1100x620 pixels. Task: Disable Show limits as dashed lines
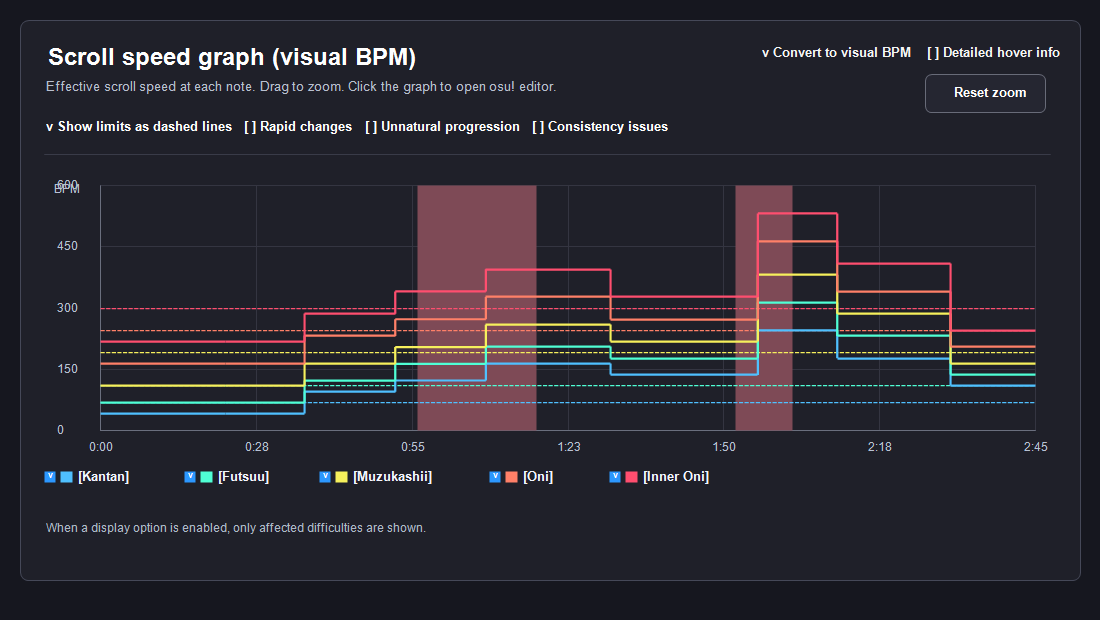139,127
